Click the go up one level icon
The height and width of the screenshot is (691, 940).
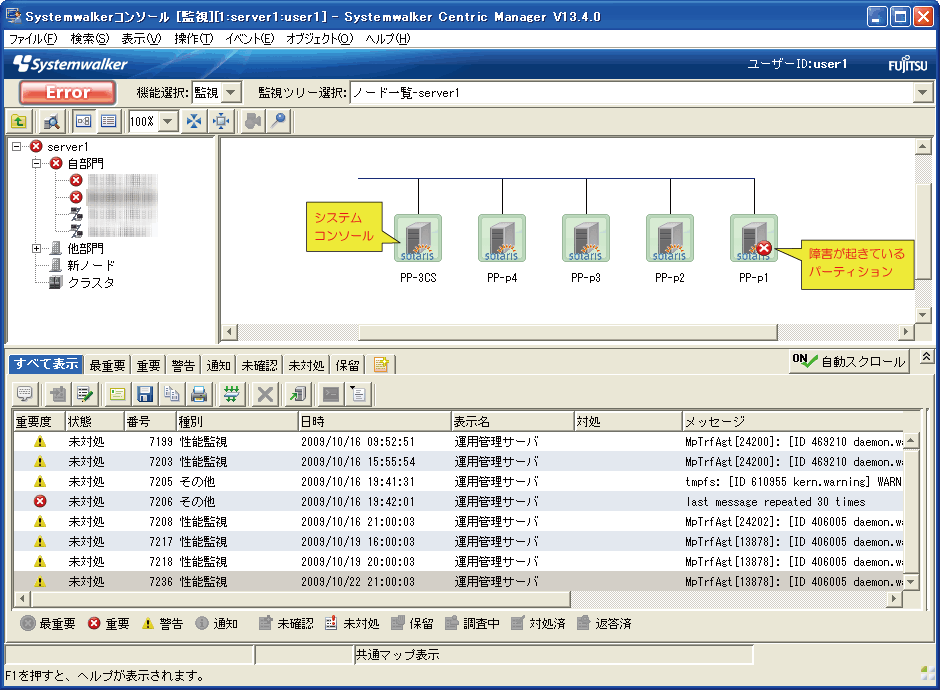[19, 121]
